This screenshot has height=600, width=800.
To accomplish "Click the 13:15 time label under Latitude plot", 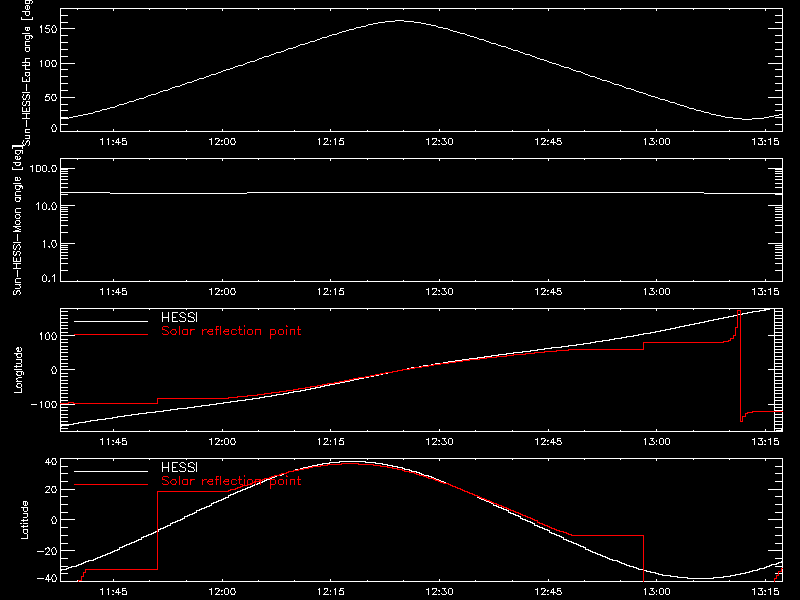I will (765, 591).
